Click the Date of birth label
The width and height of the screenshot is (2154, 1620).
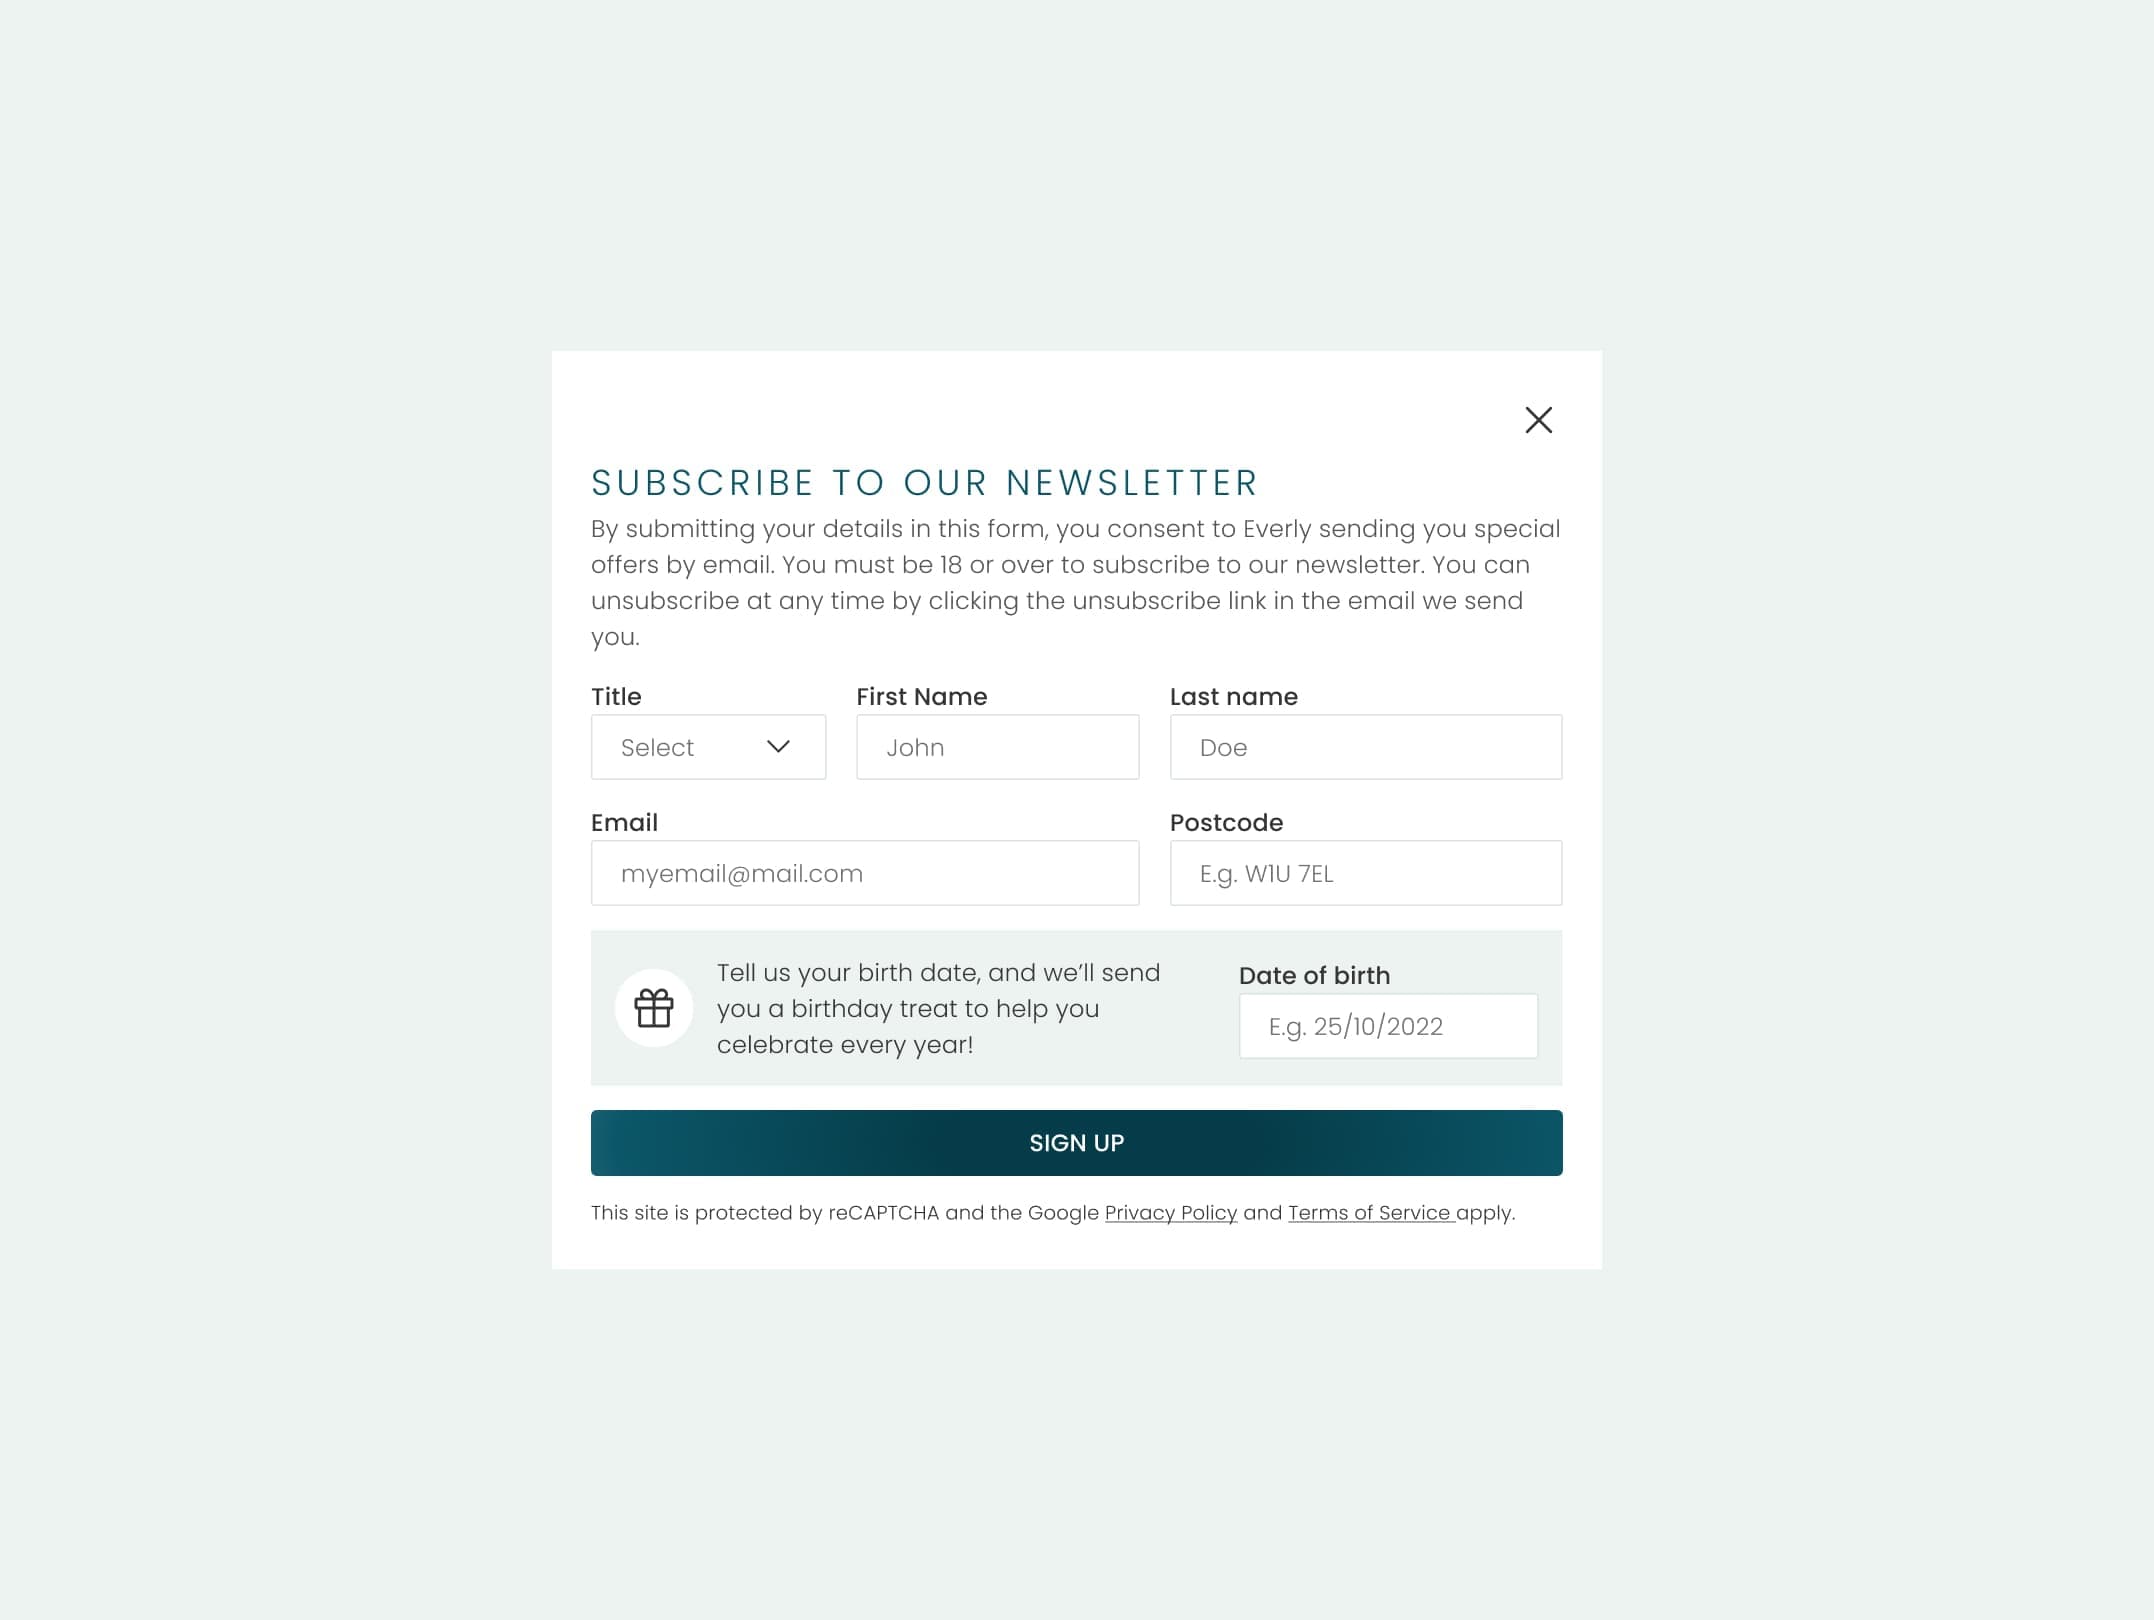click(1314, 976)
